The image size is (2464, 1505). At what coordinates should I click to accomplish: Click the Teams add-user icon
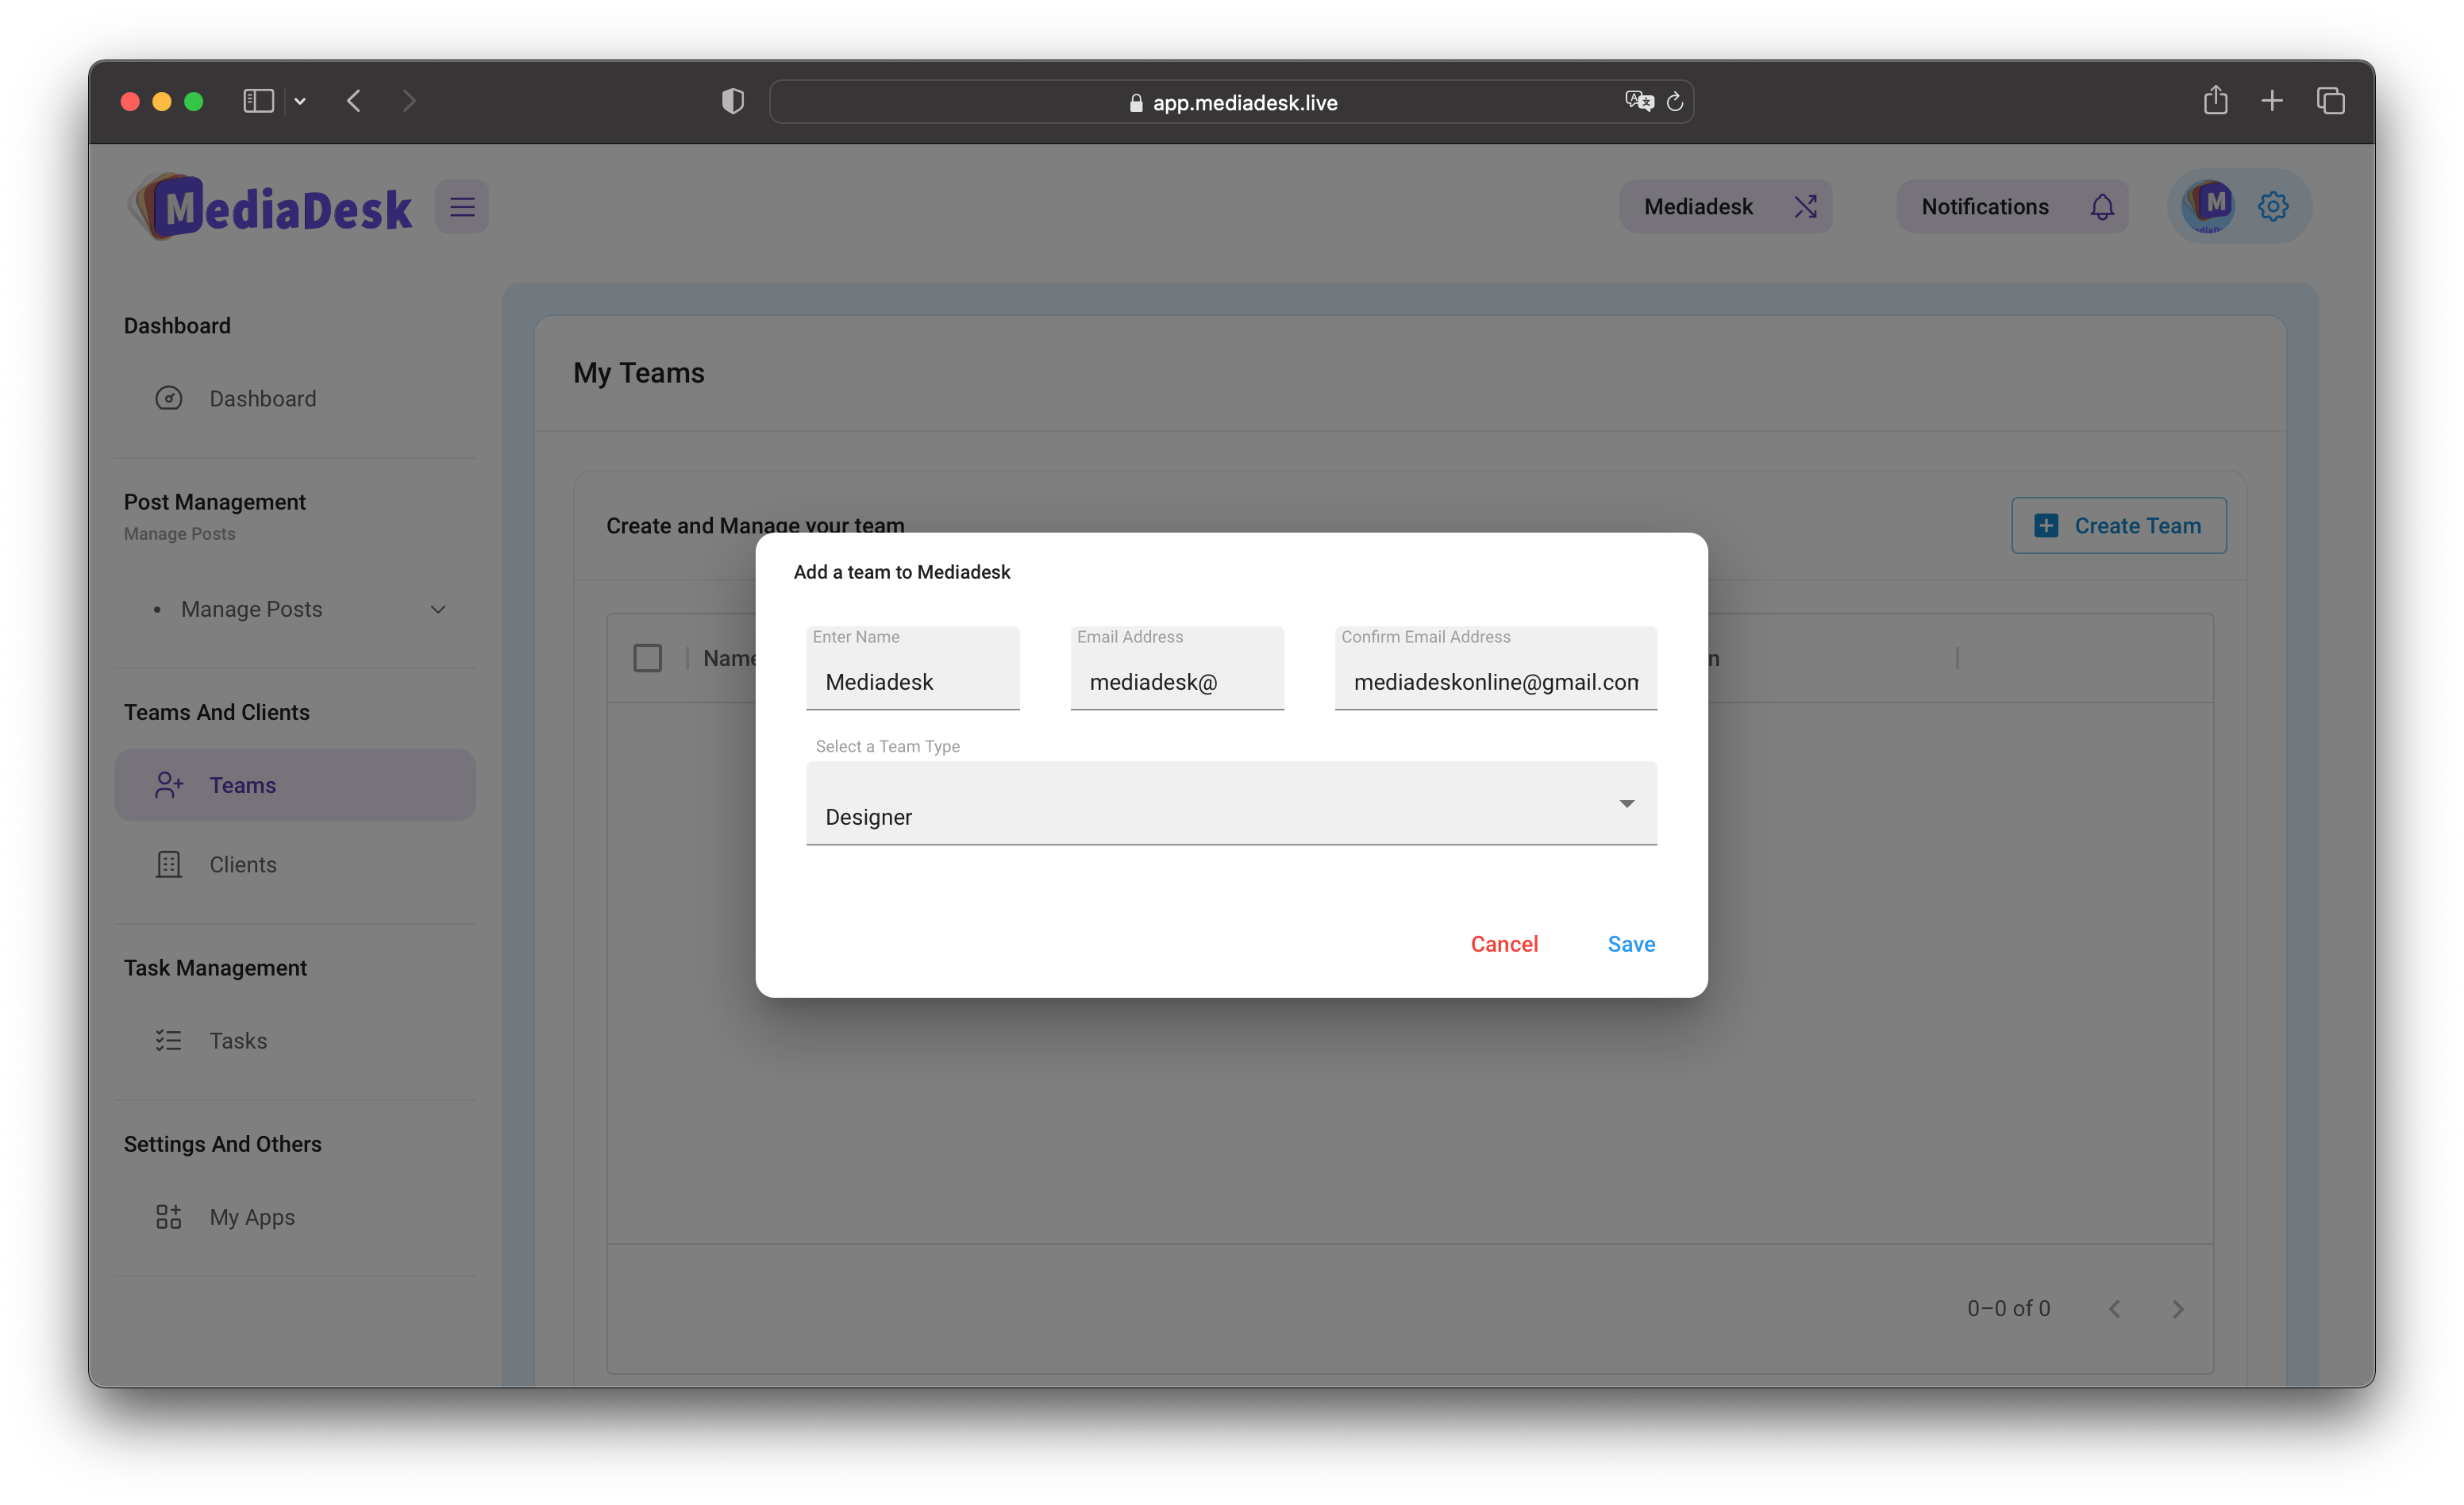pos(169,785)
